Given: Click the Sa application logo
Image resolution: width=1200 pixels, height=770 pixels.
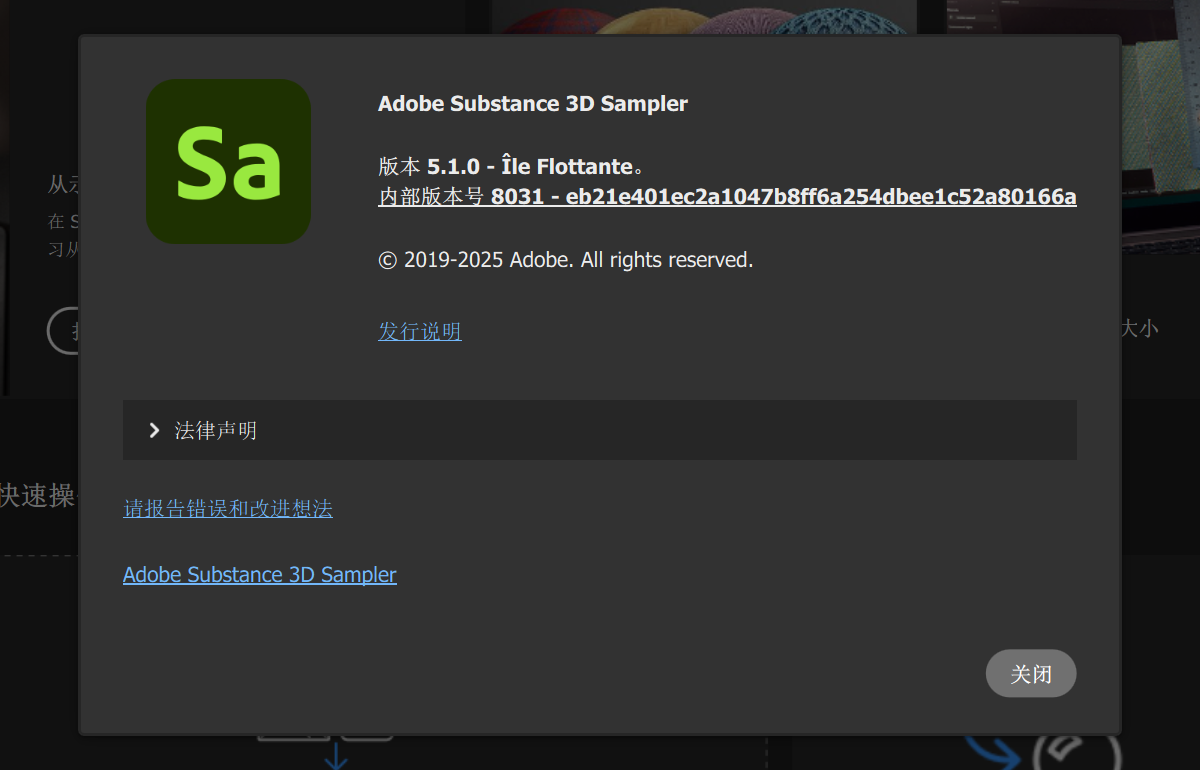Looking at the screenshot, I should tap(228, 162).
